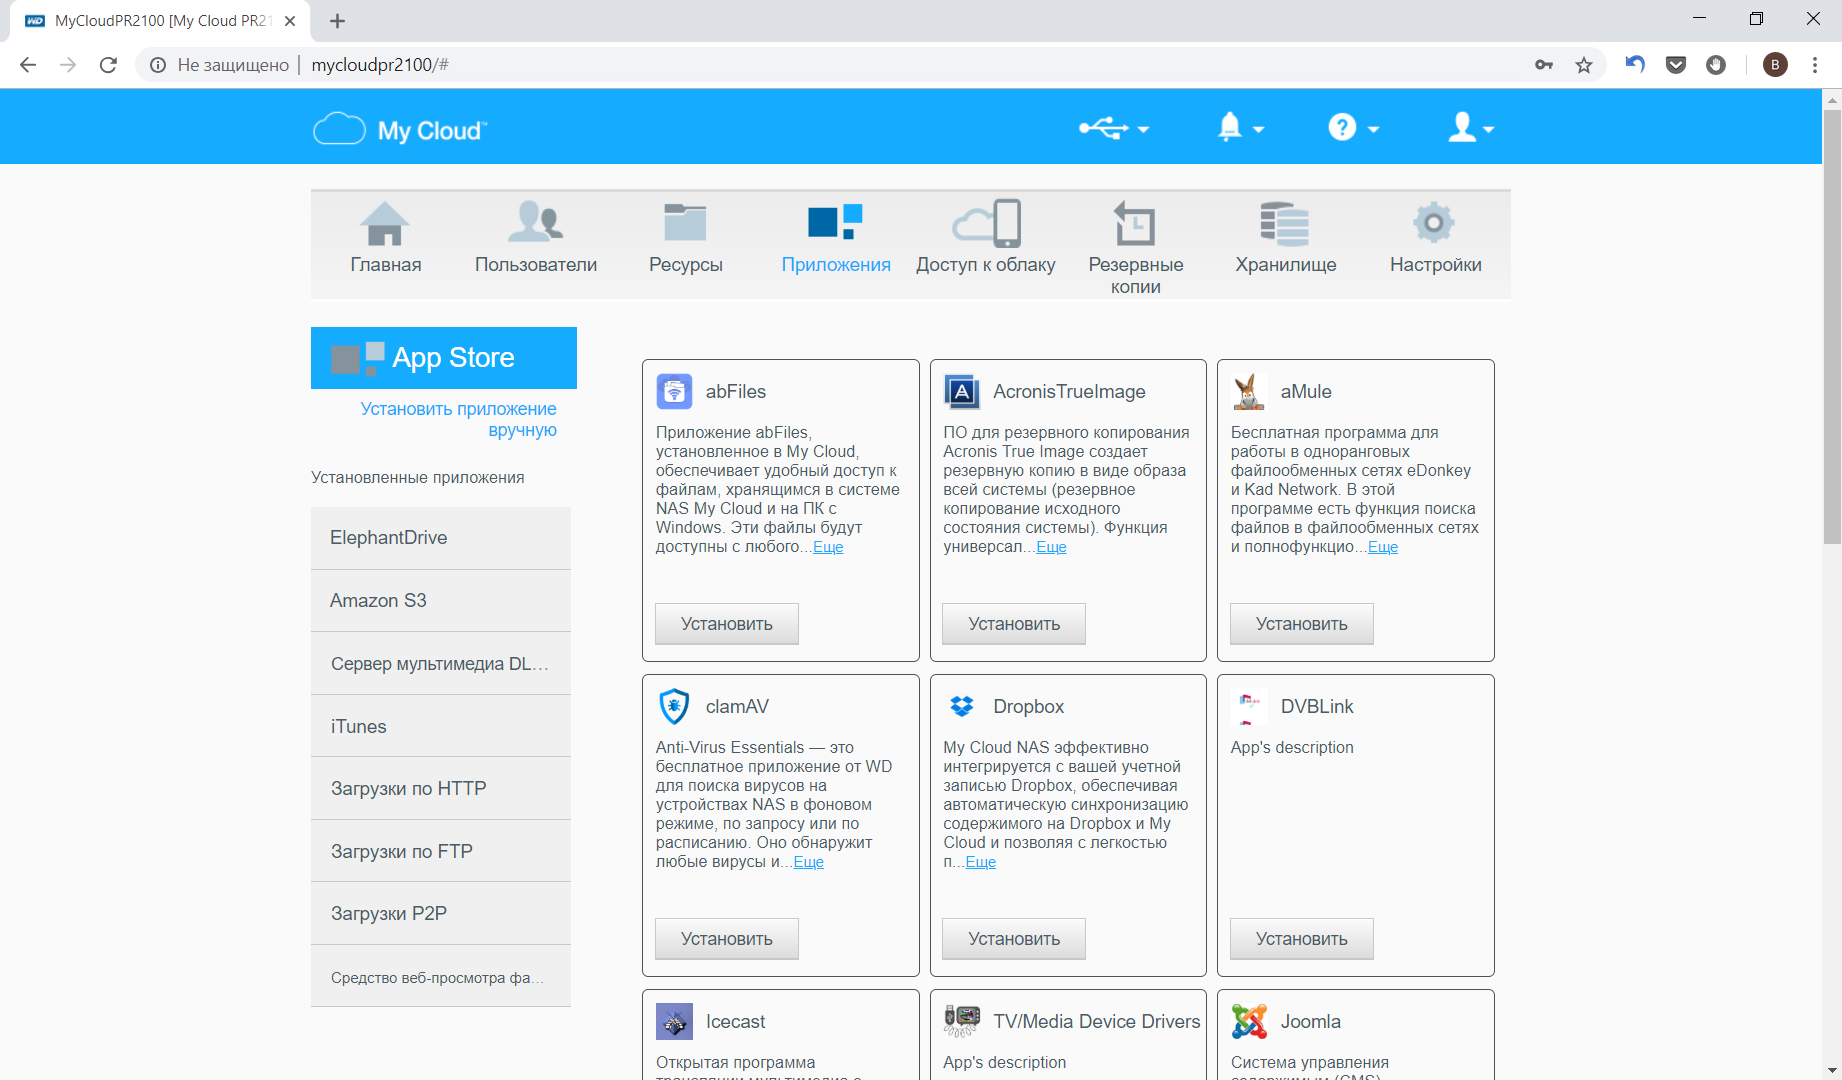Open the Резервные копии tab

(1136, 247)
